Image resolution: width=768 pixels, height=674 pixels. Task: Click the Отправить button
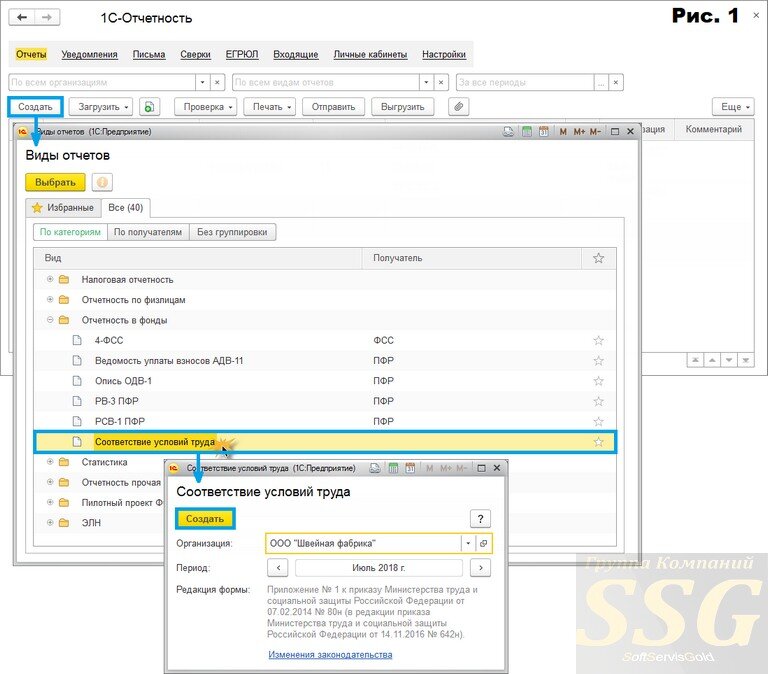(334, 107)
